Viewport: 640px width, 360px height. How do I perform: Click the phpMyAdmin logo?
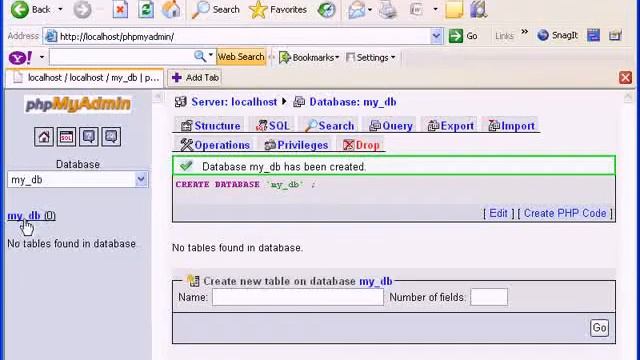pyautogui.click(x=78, y=104)
